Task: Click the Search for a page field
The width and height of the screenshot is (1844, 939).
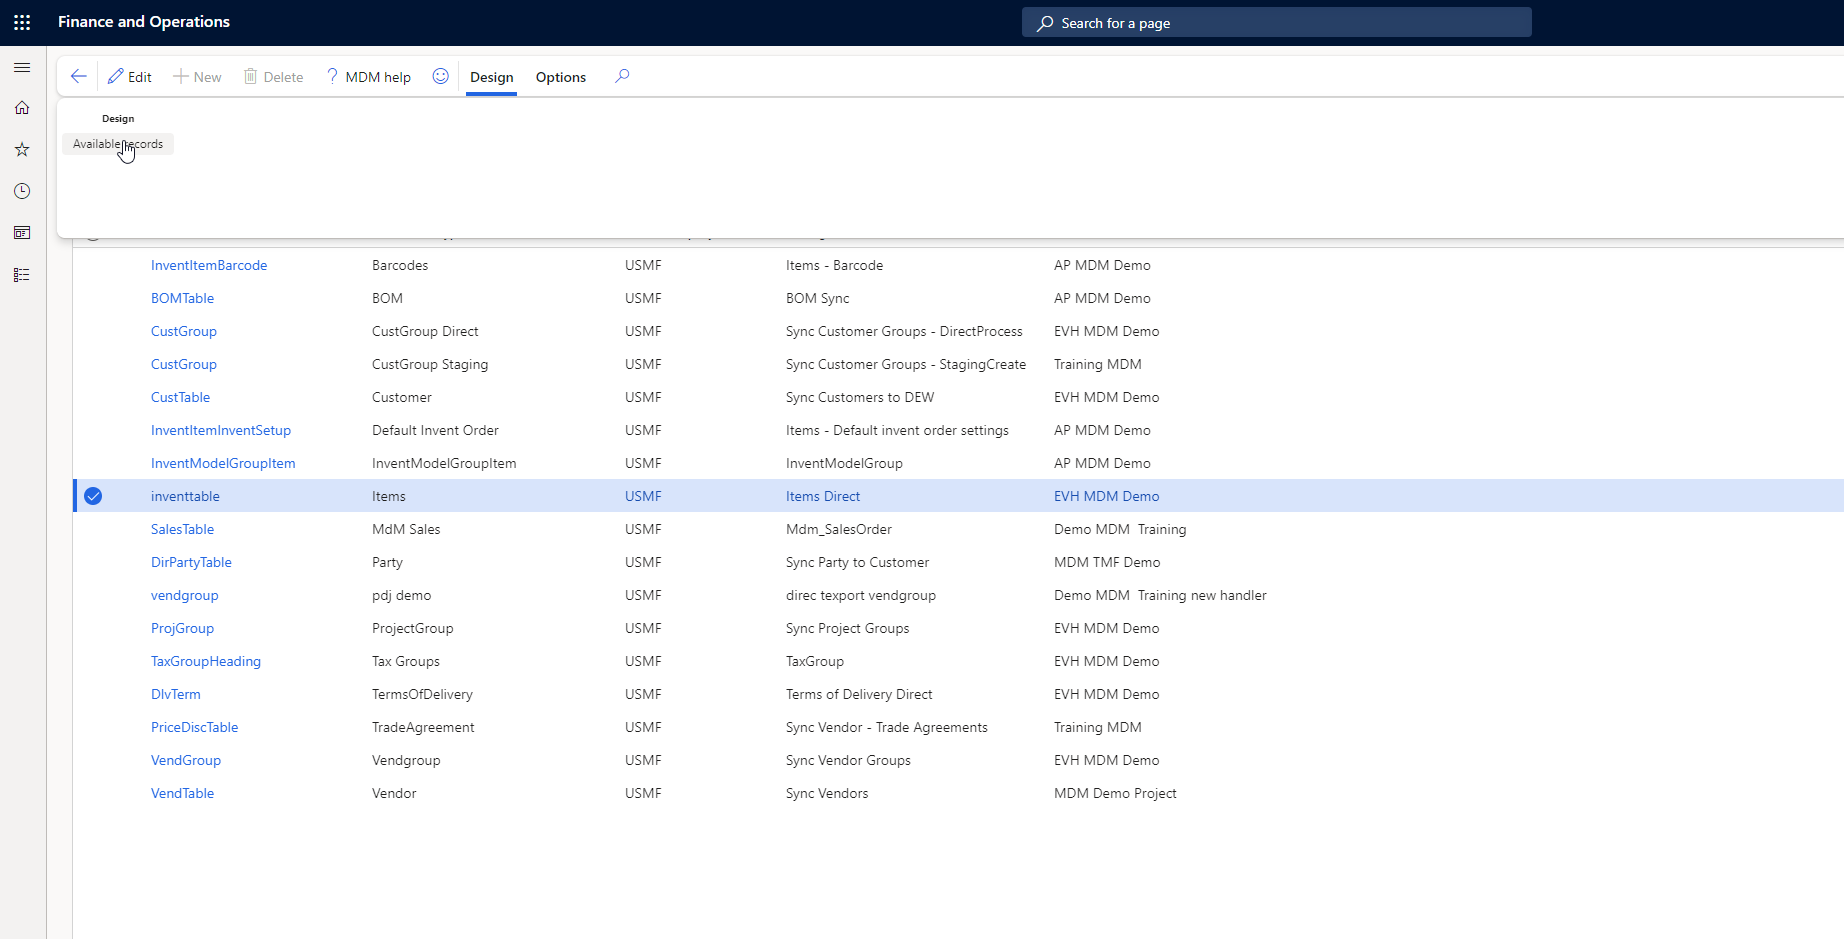Action: coord(1277,22)
